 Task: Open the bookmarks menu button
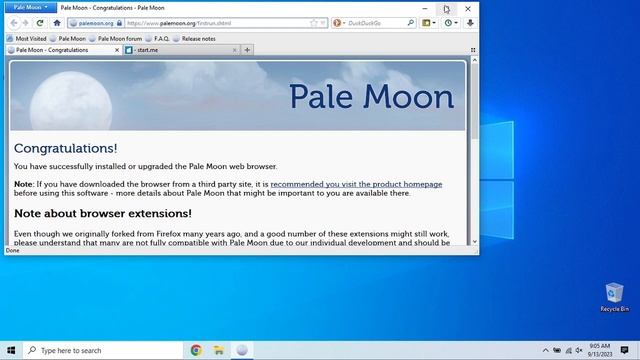[x=429, y=23]
